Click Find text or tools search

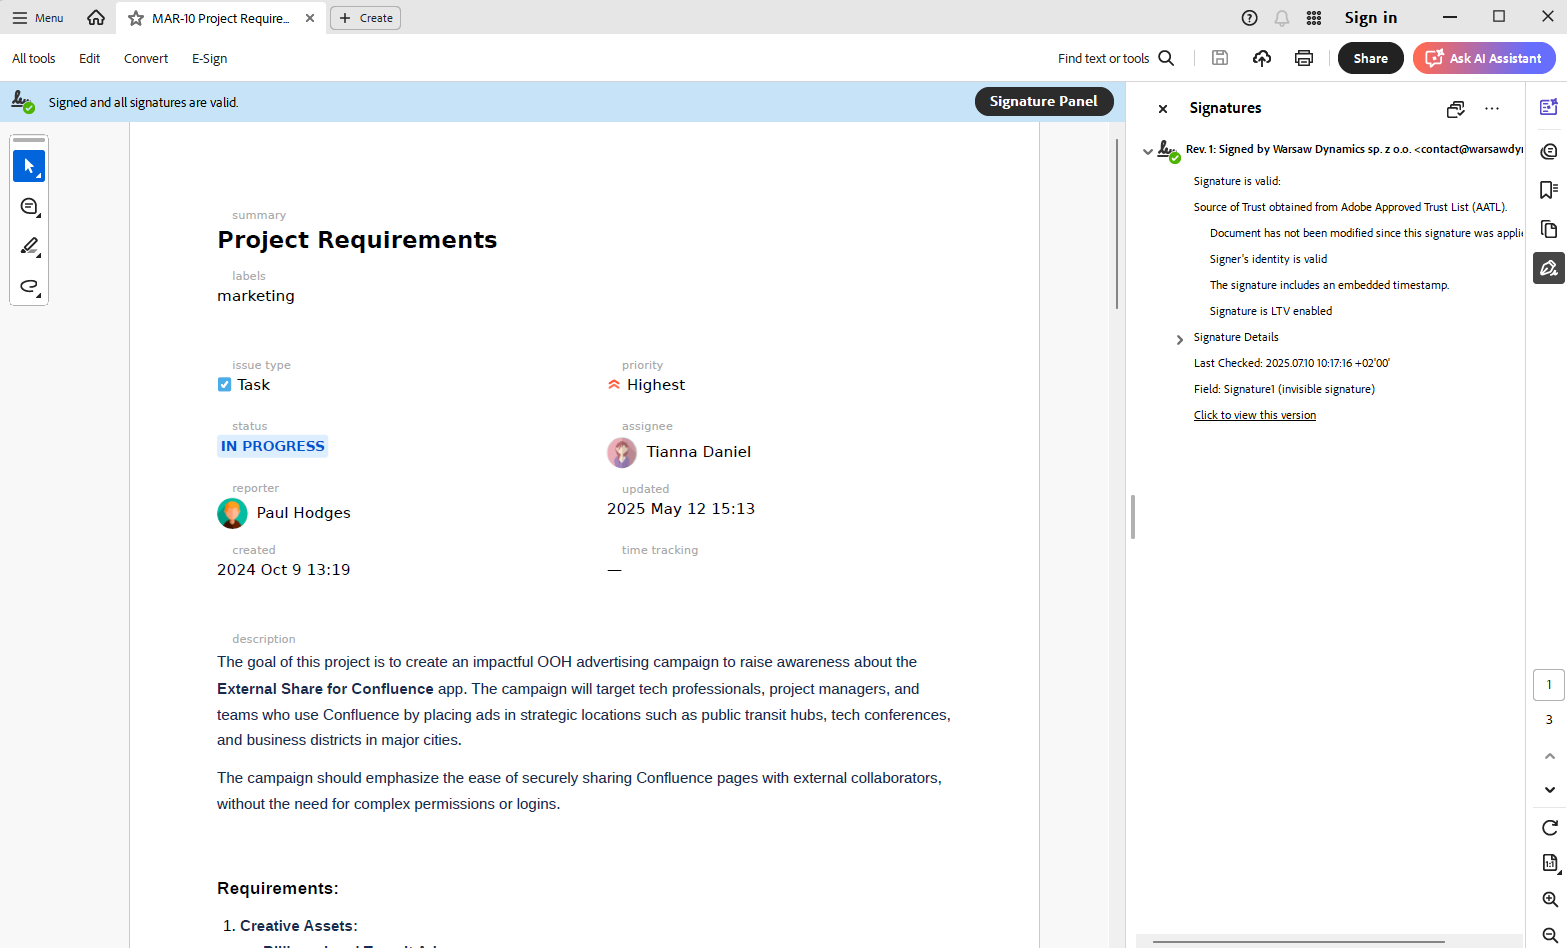click(x=1116, y=58)
